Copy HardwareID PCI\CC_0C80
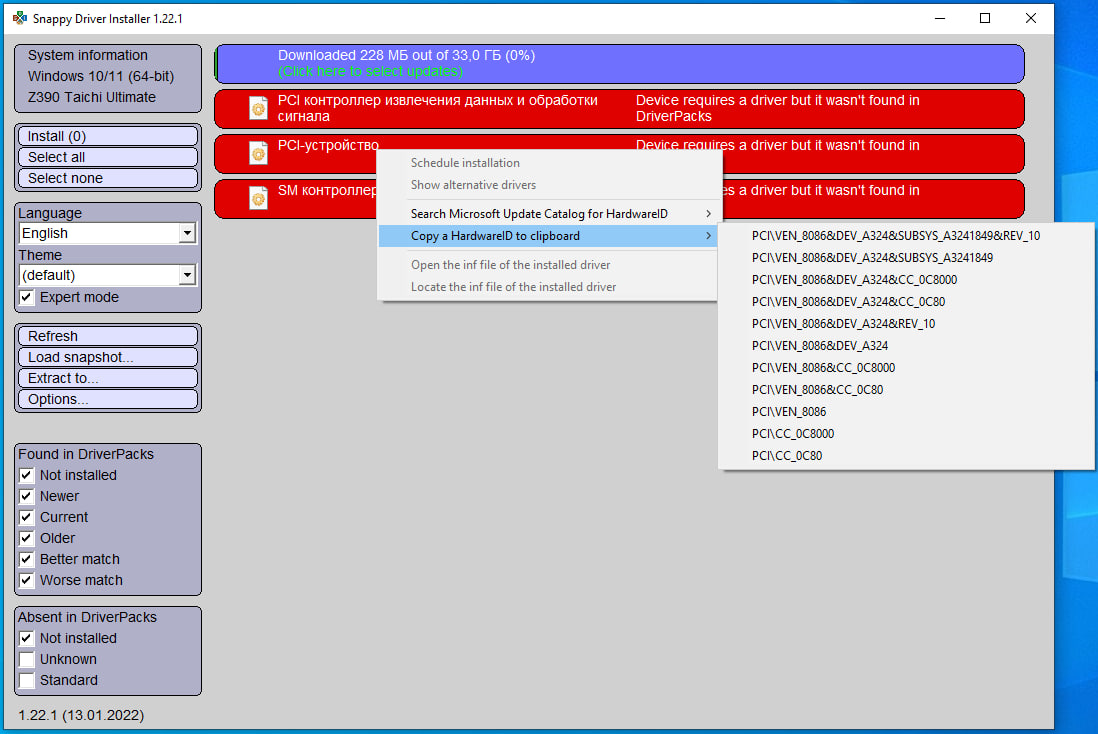The height and width of the screenshot is (734, 1098). point(906,455)
